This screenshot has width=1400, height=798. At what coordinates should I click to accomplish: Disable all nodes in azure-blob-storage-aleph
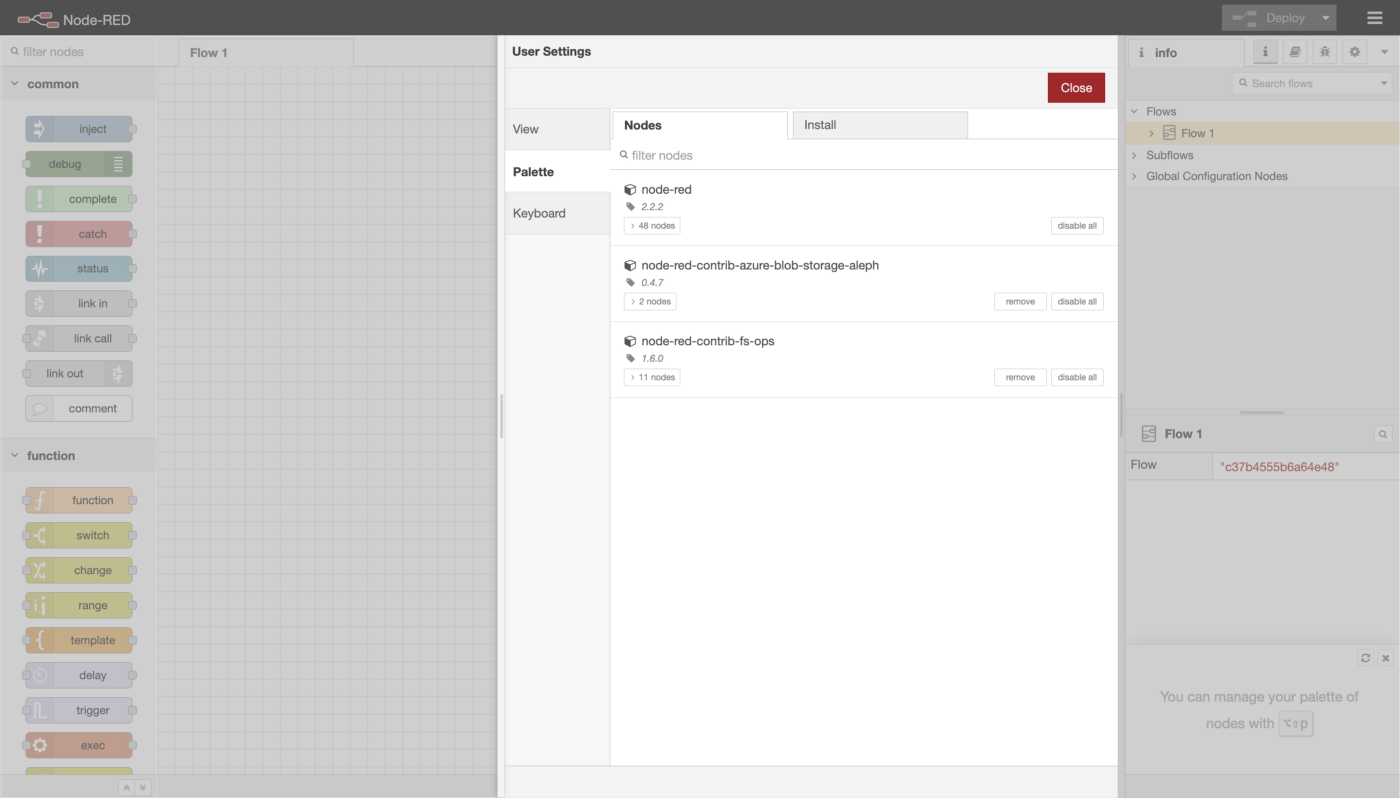pos(1077,301)
